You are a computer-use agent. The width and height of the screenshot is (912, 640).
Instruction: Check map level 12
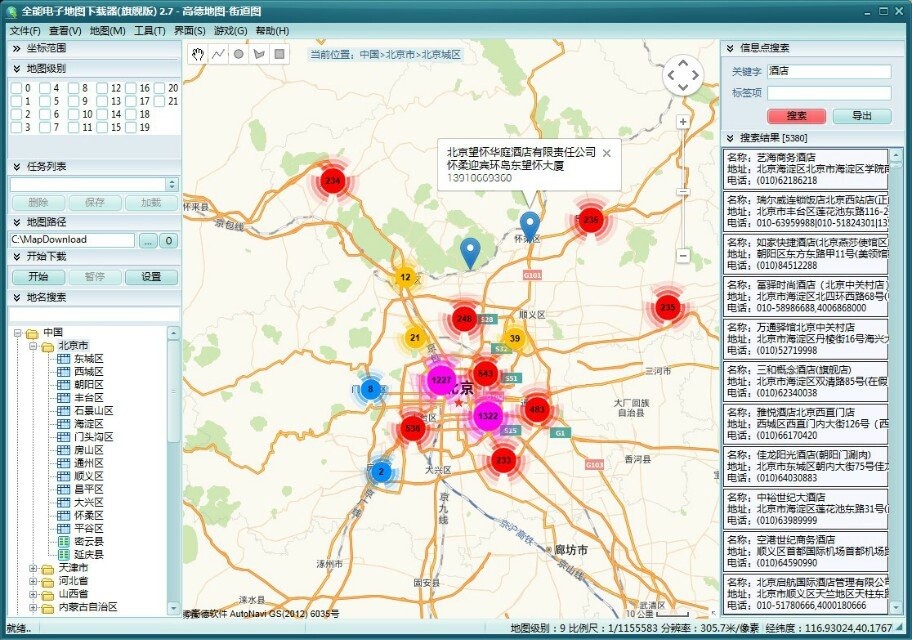(x=102, y=88)
